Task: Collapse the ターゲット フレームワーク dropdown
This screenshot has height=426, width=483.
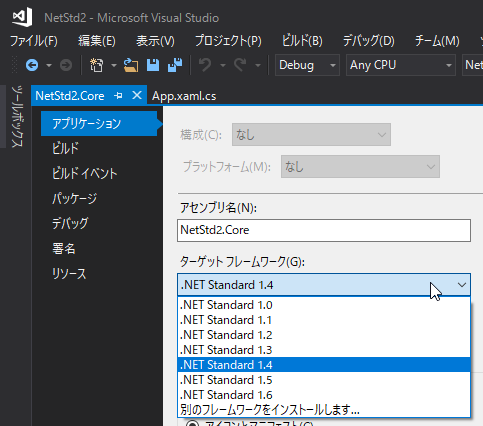Action: pyautogui.click(x=462, y=285)
